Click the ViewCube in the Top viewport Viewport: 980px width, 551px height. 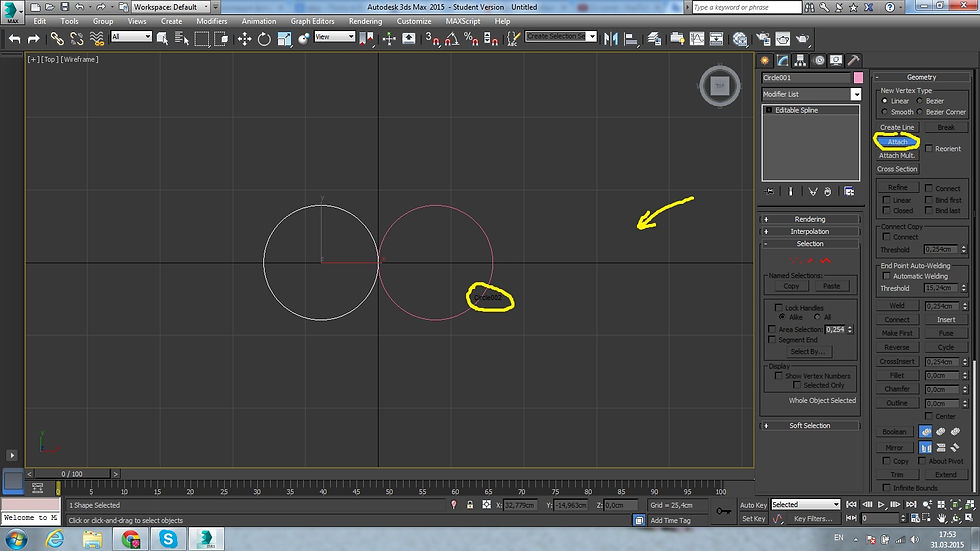point(720,86)
